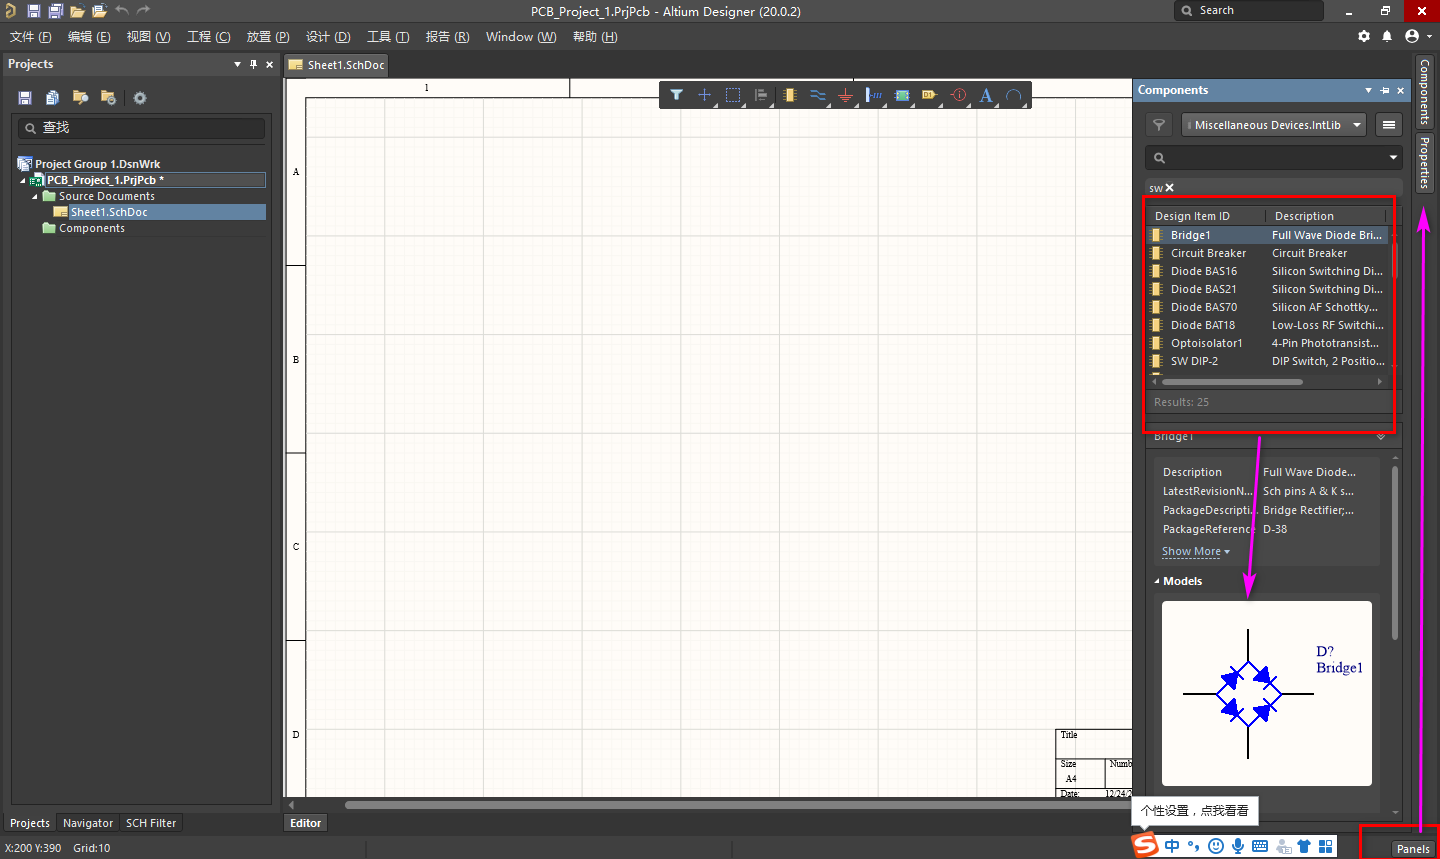1440x859 pixels.
Task: Click save icon in Projects panel toolbar
Action: click(x=25, y=98)
